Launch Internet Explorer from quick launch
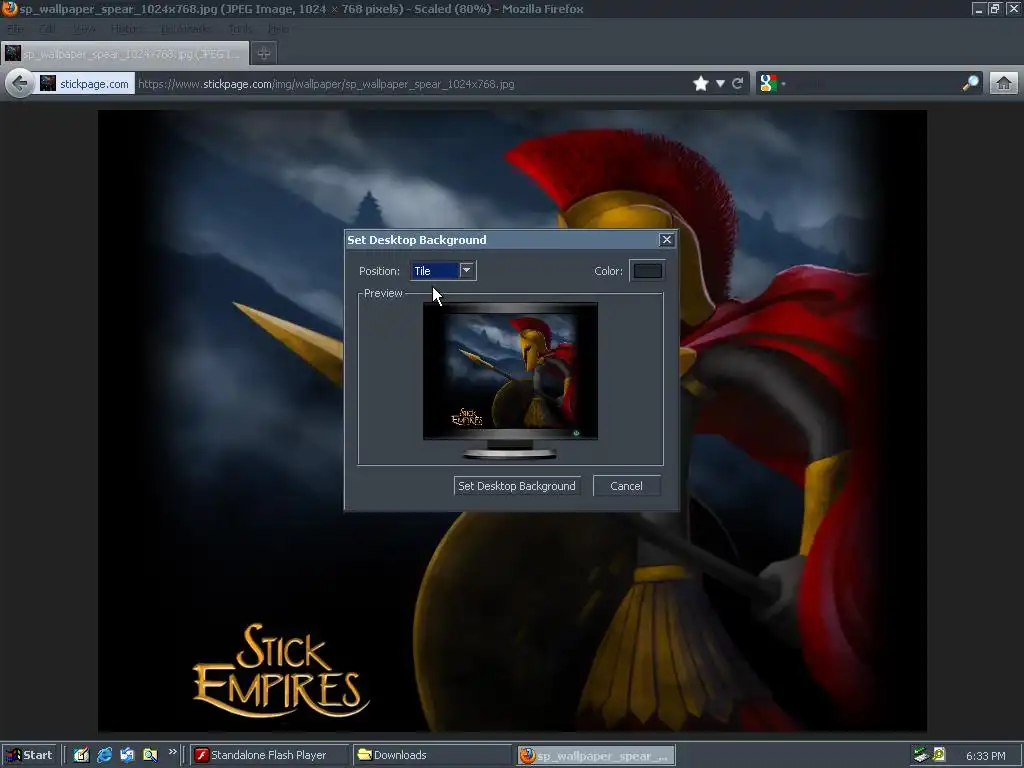Viewport: 1024px width, 768px height. [x=104, y=755]
